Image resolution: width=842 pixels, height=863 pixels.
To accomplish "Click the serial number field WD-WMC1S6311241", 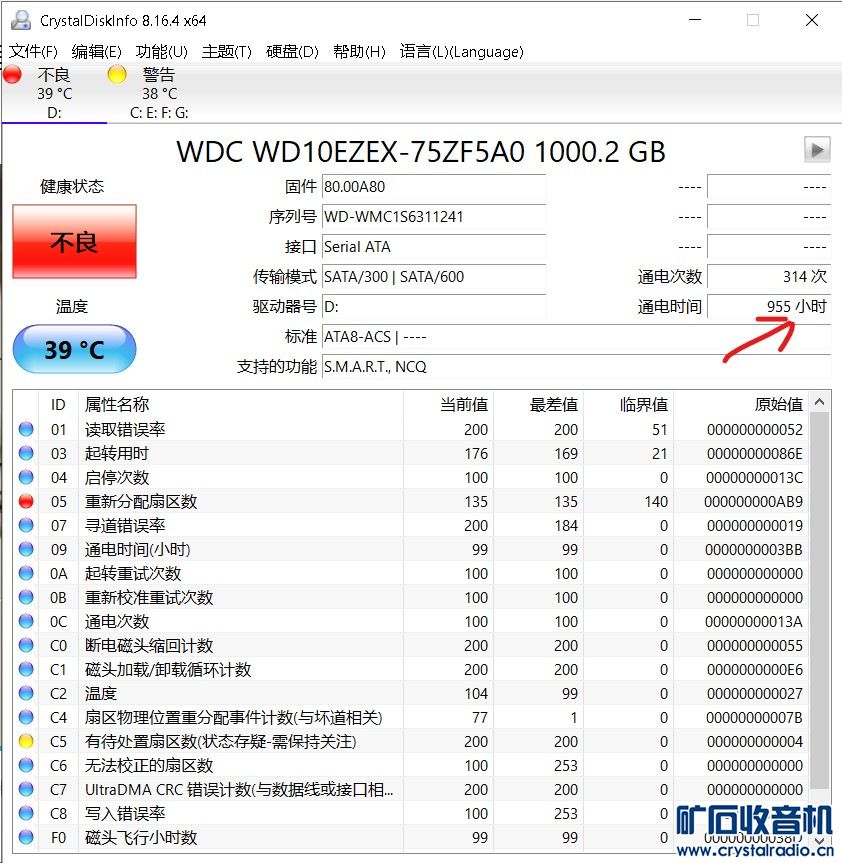I will [x=434, y=217].
